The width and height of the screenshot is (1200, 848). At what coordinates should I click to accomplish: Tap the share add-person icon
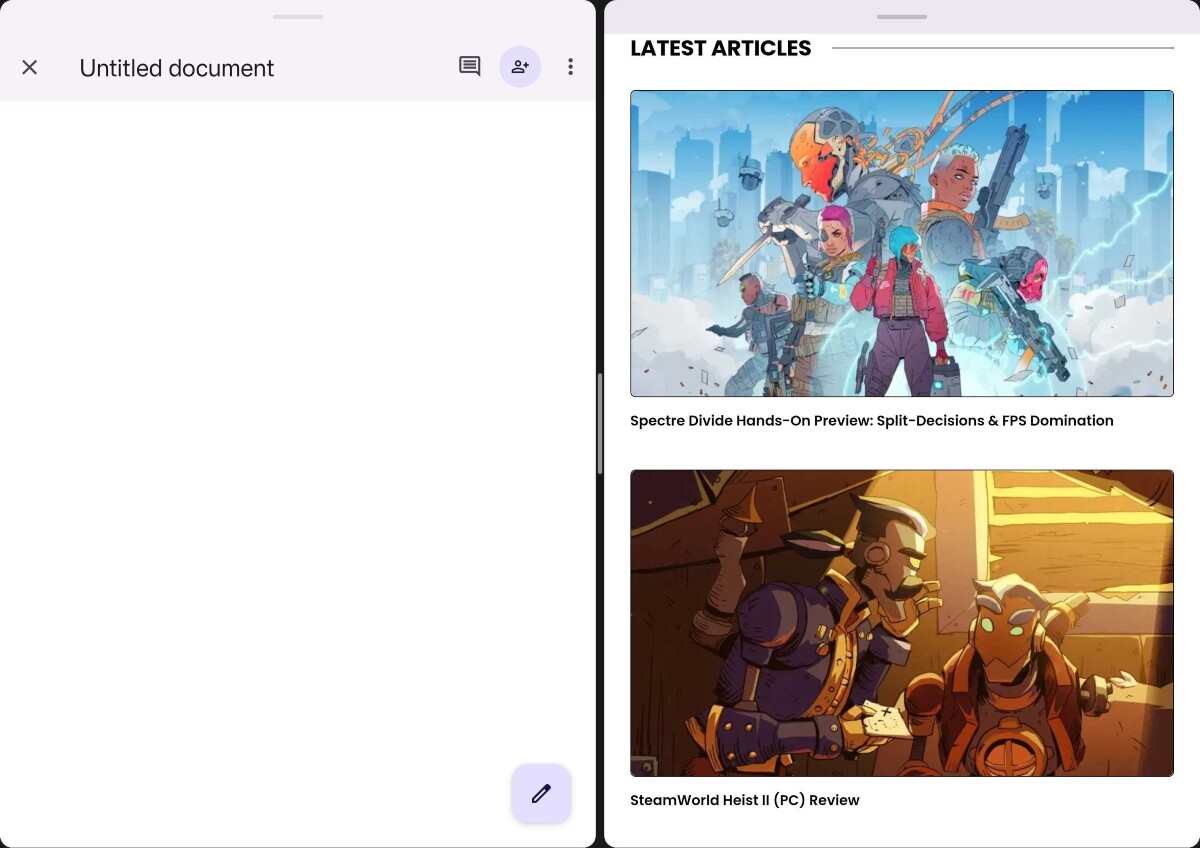[520, 67]
